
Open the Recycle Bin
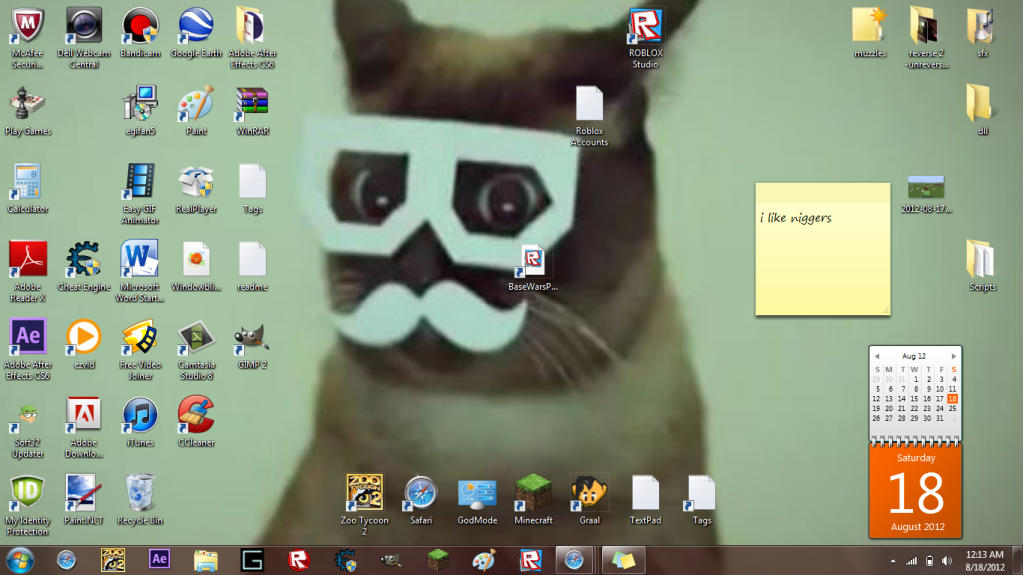click(x=140, y=499)
